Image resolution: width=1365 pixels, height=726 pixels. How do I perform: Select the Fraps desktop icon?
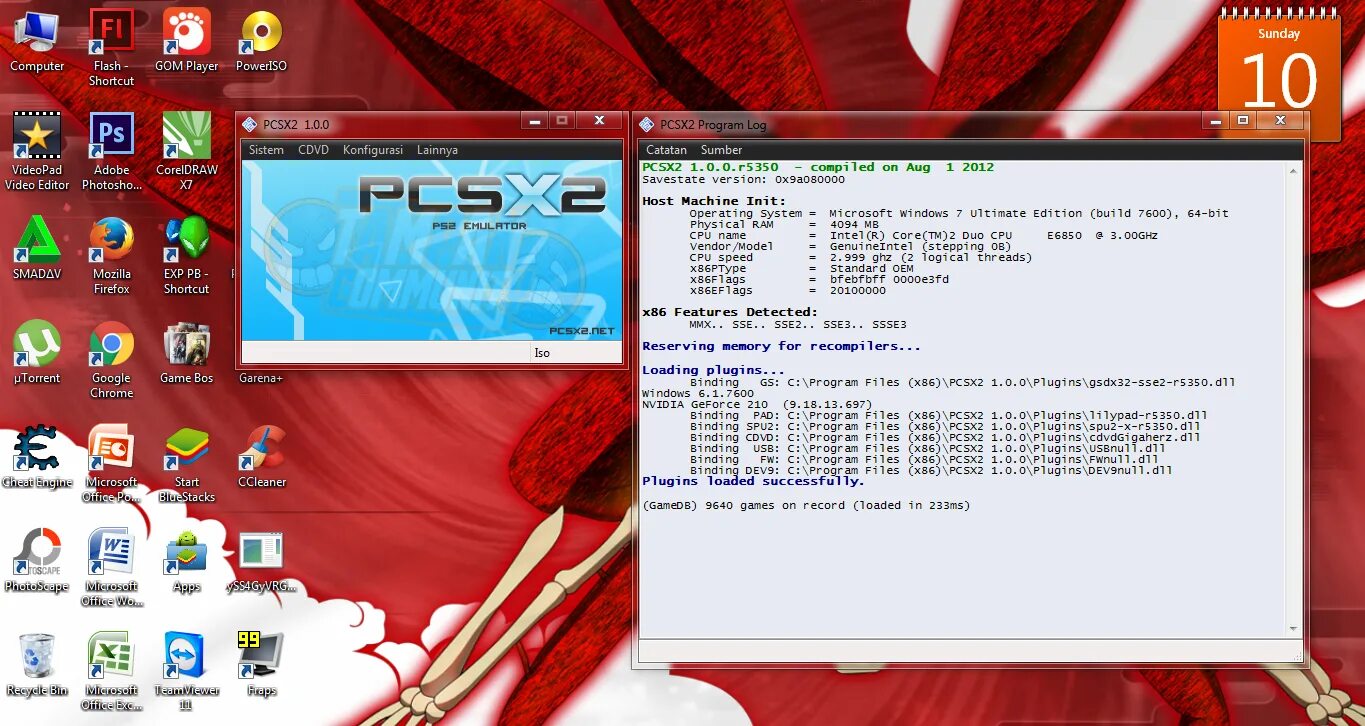tap(261, 656)
